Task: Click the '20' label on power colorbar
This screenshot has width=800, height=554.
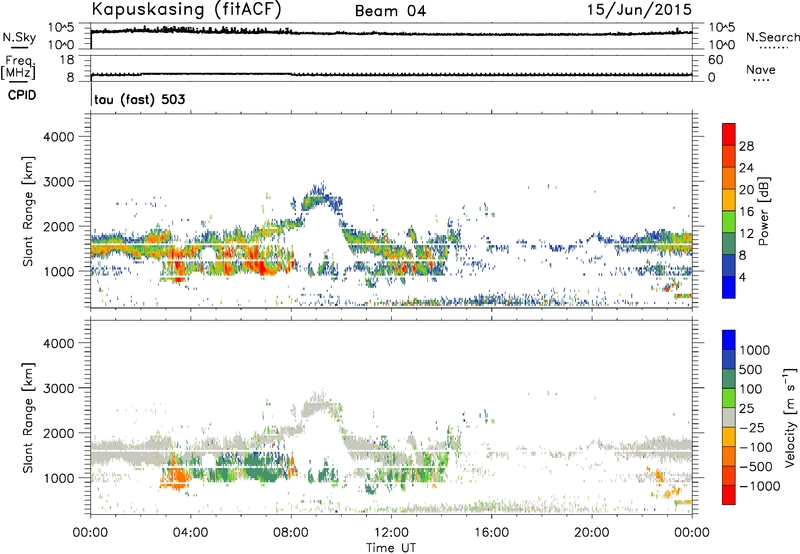Action: pos(746,190)
